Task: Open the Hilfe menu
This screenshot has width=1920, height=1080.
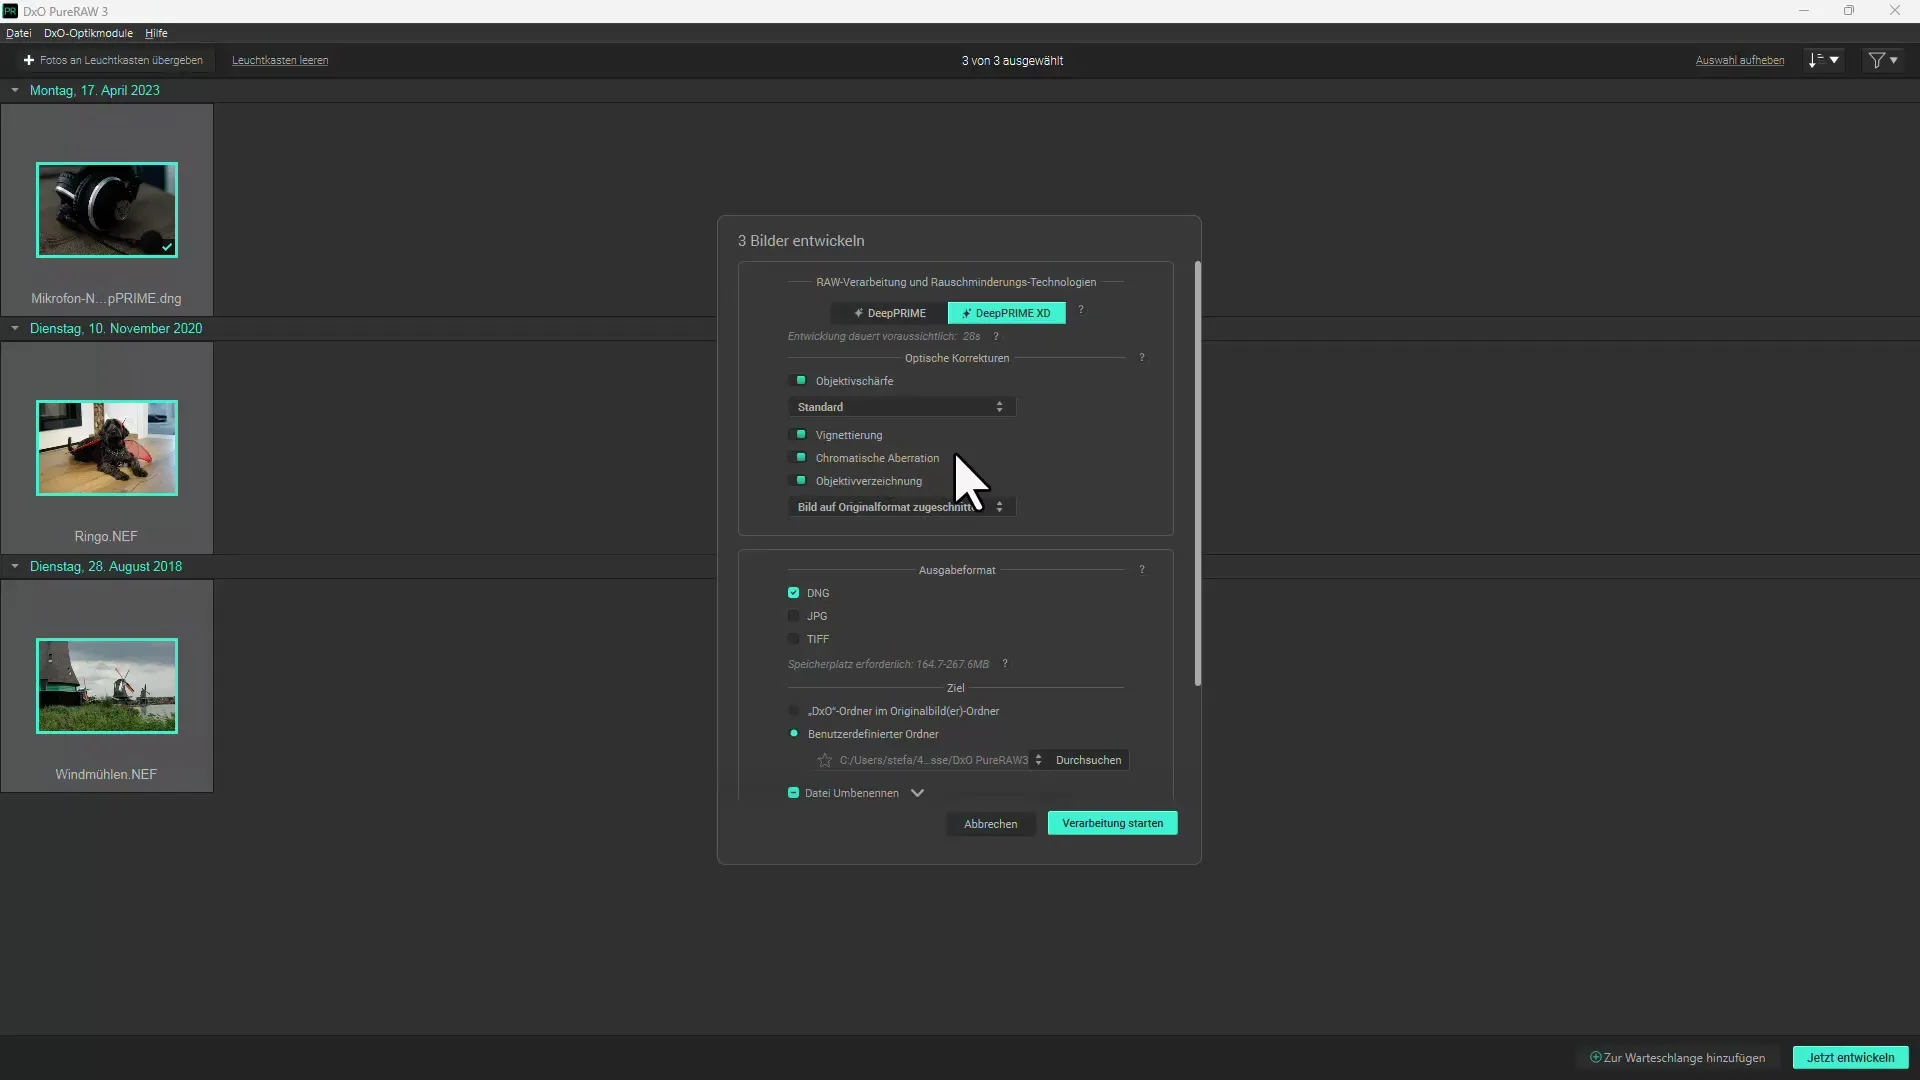Action: click(156, 33)
